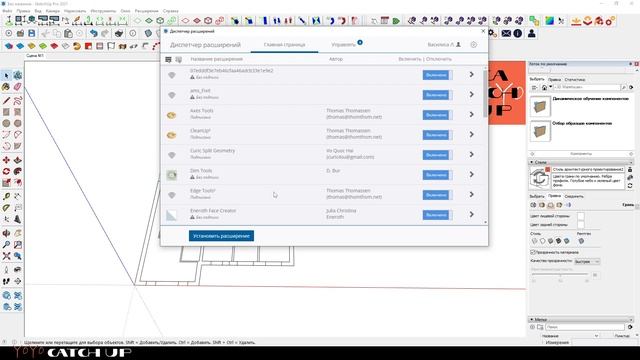The image size is (640, 360).
Task: Click the green play toolbar icon
Action: tap(396, 21)
